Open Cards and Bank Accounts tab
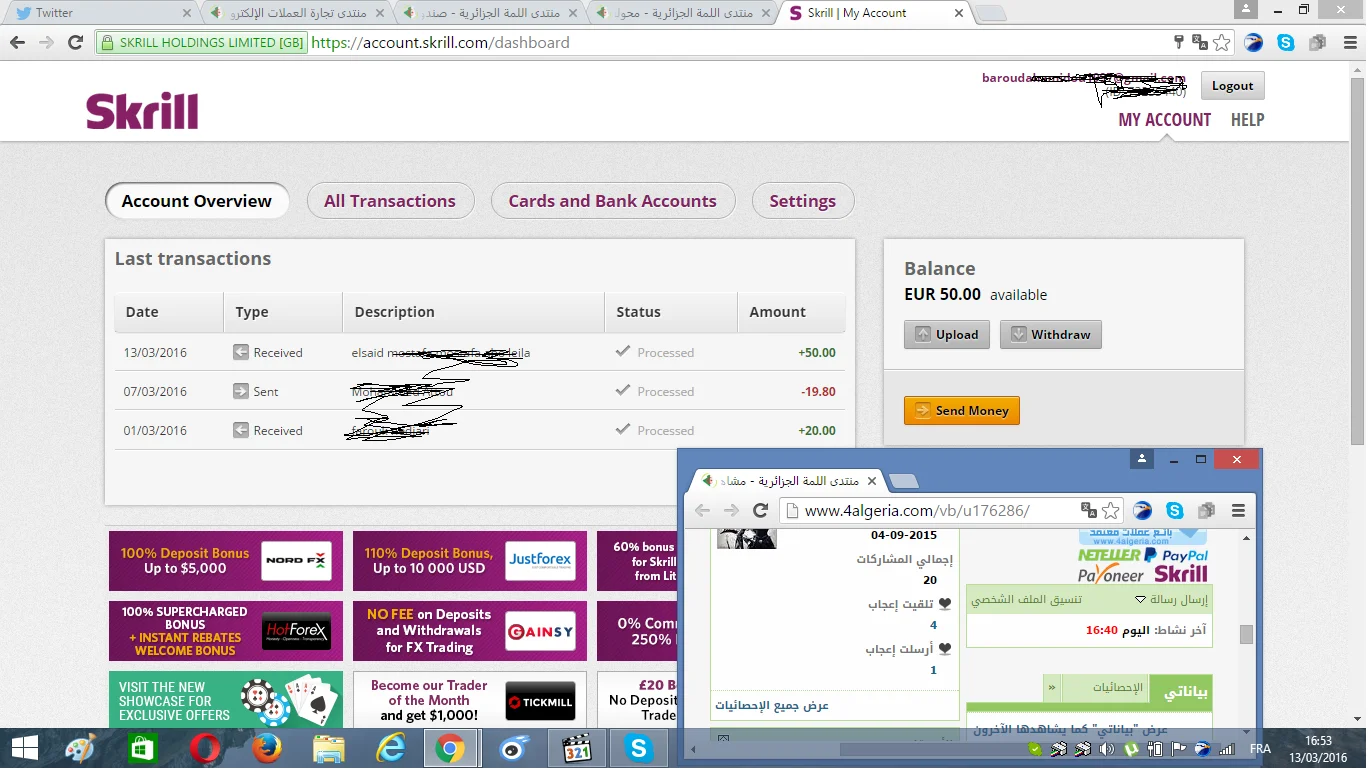 pos(612,201)
